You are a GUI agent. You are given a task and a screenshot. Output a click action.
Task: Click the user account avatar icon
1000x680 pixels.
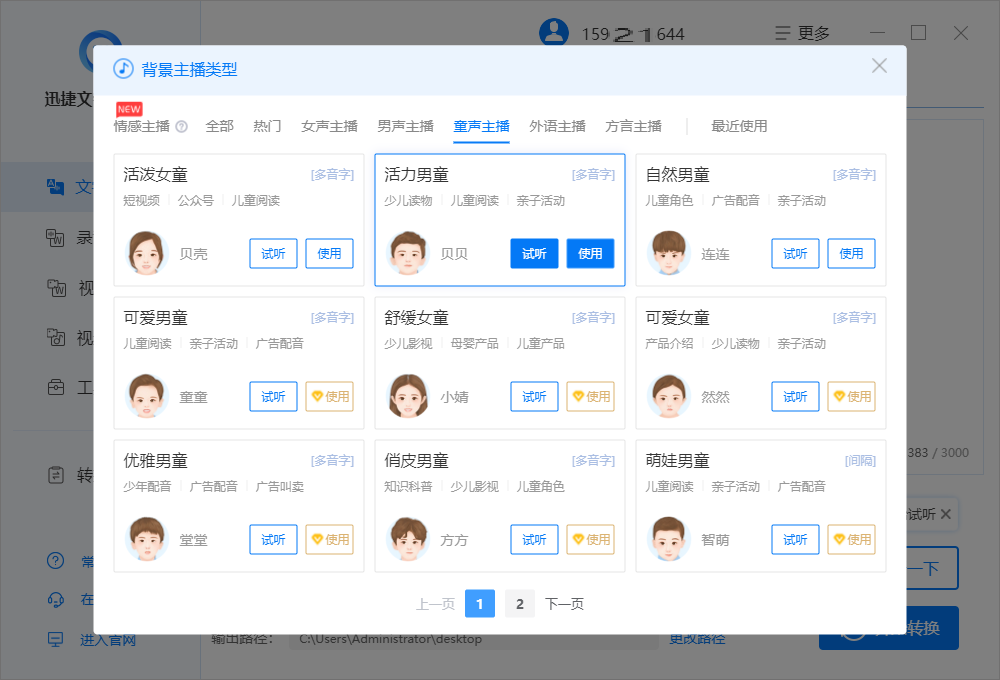tap(553, 33)
